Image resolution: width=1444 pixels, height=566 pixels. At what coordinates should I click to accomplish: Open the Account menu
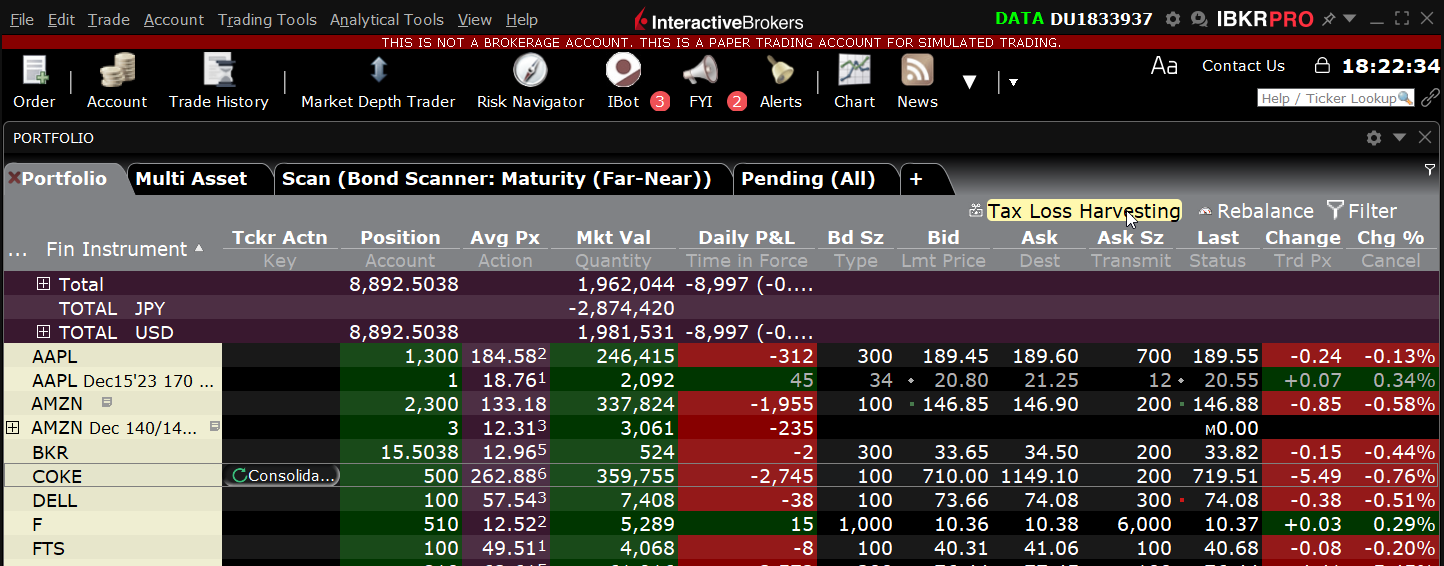click(174, 20)
